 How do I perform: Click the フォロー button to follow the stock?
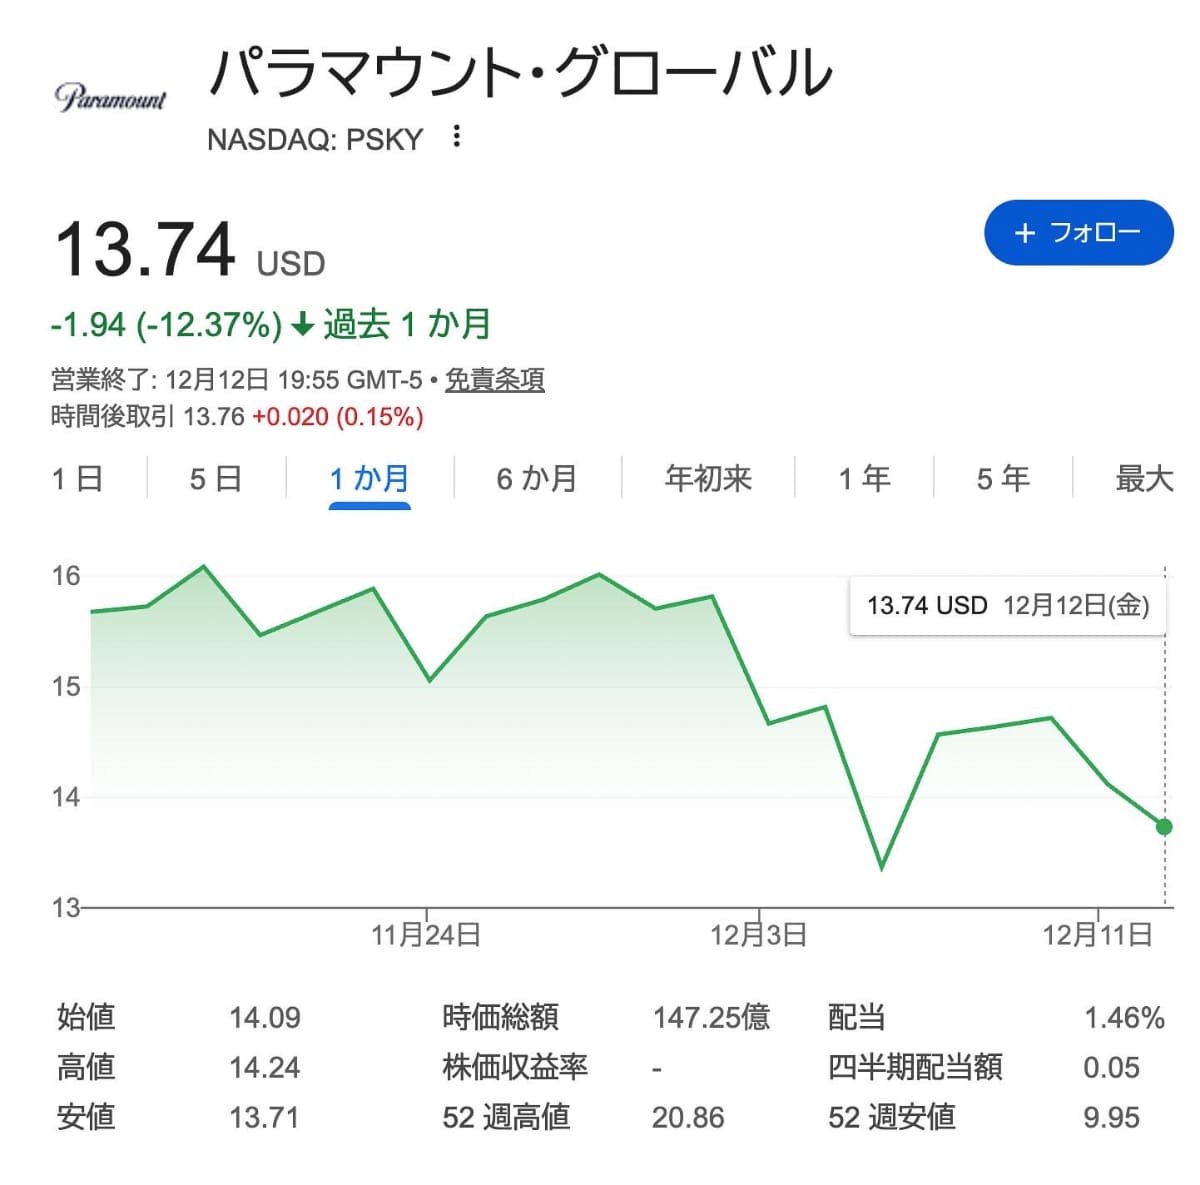[x=1076, y=232]
